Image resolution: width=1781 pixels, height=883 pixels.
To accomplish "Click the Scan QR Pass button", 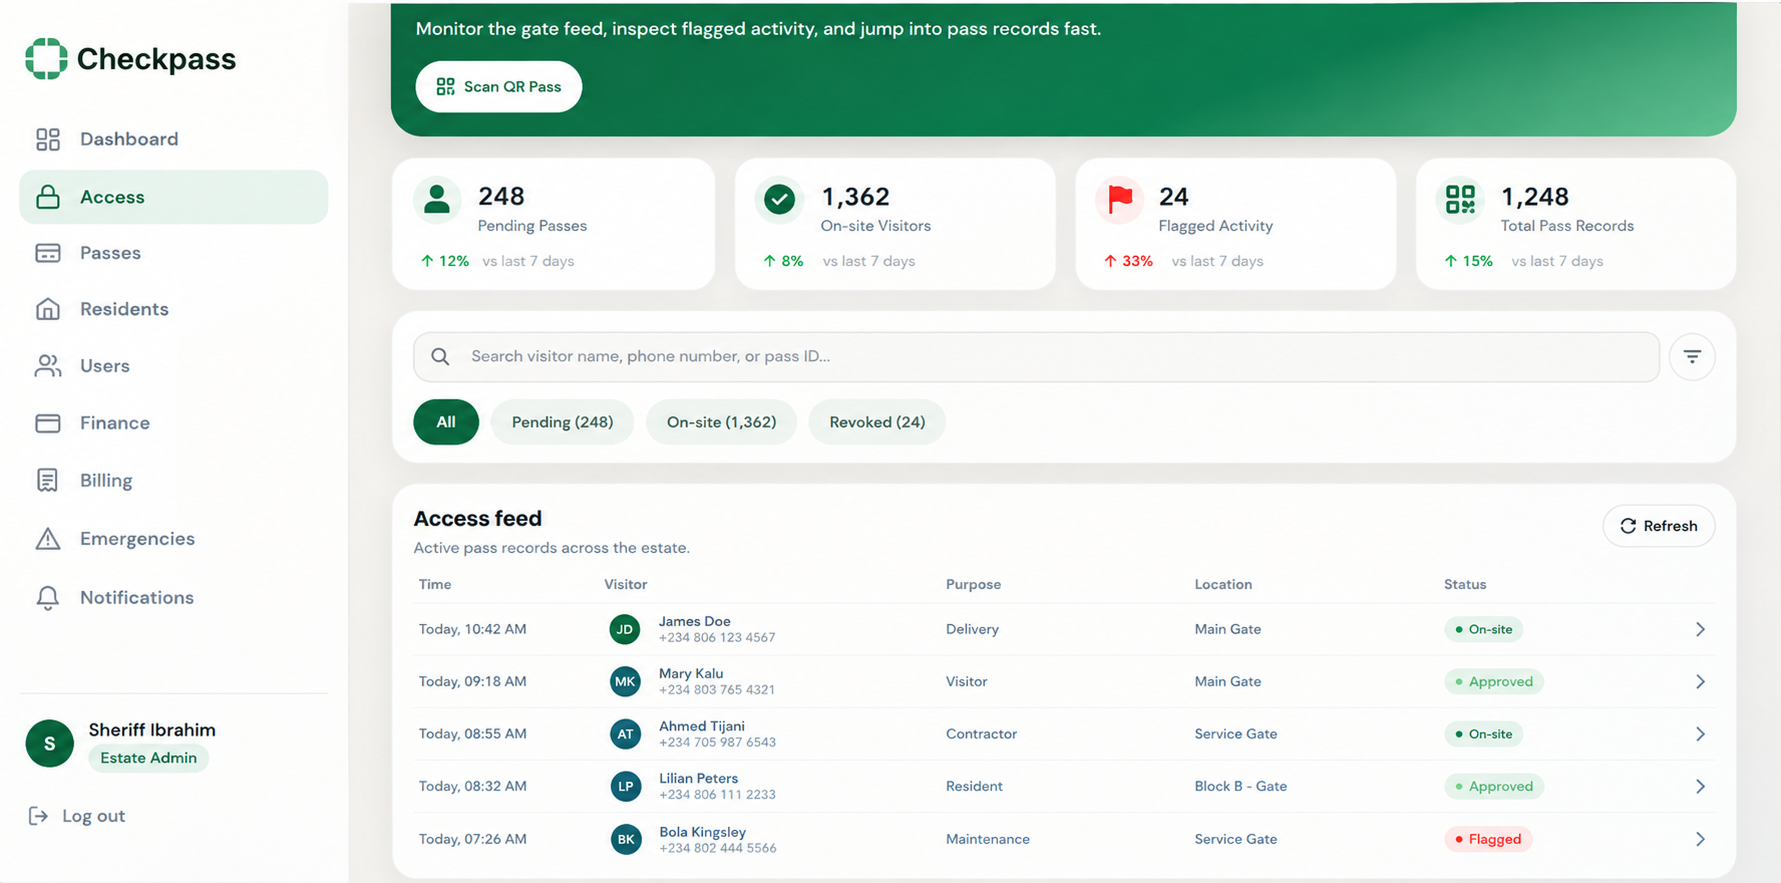I will [499, 87].
